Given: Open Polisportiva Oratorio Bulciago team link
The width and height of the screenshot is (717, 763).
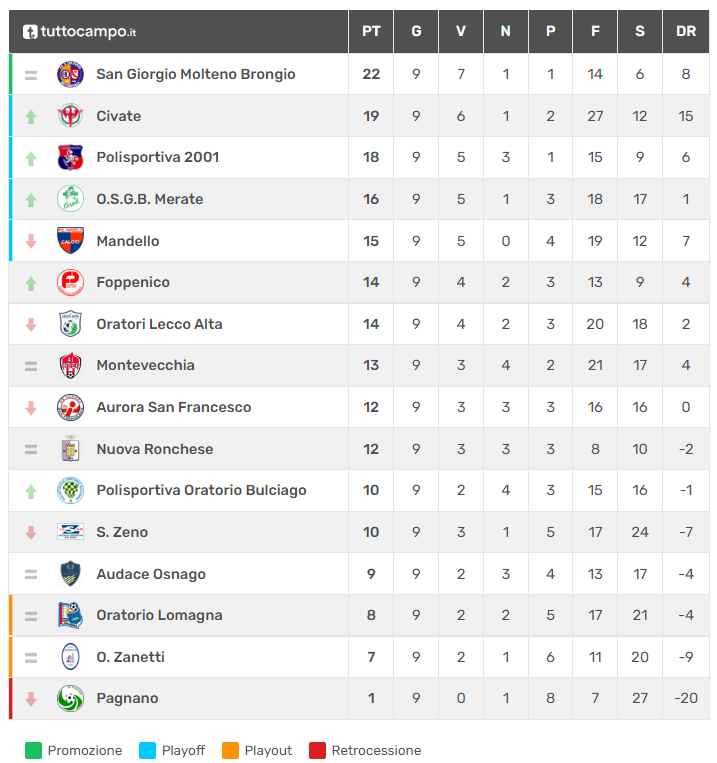Looking at the screenshot, I should tap(201, 490).
